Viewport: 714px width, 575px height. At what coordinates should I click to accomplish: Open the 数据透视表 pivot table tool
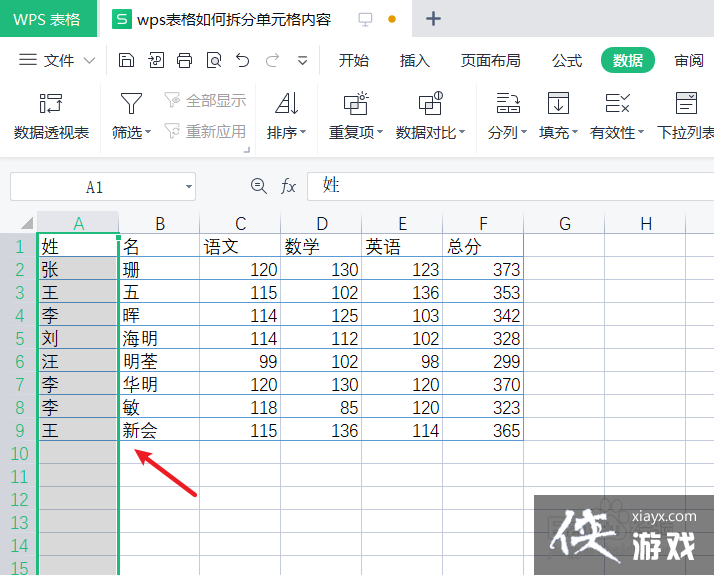coord(51,114)
